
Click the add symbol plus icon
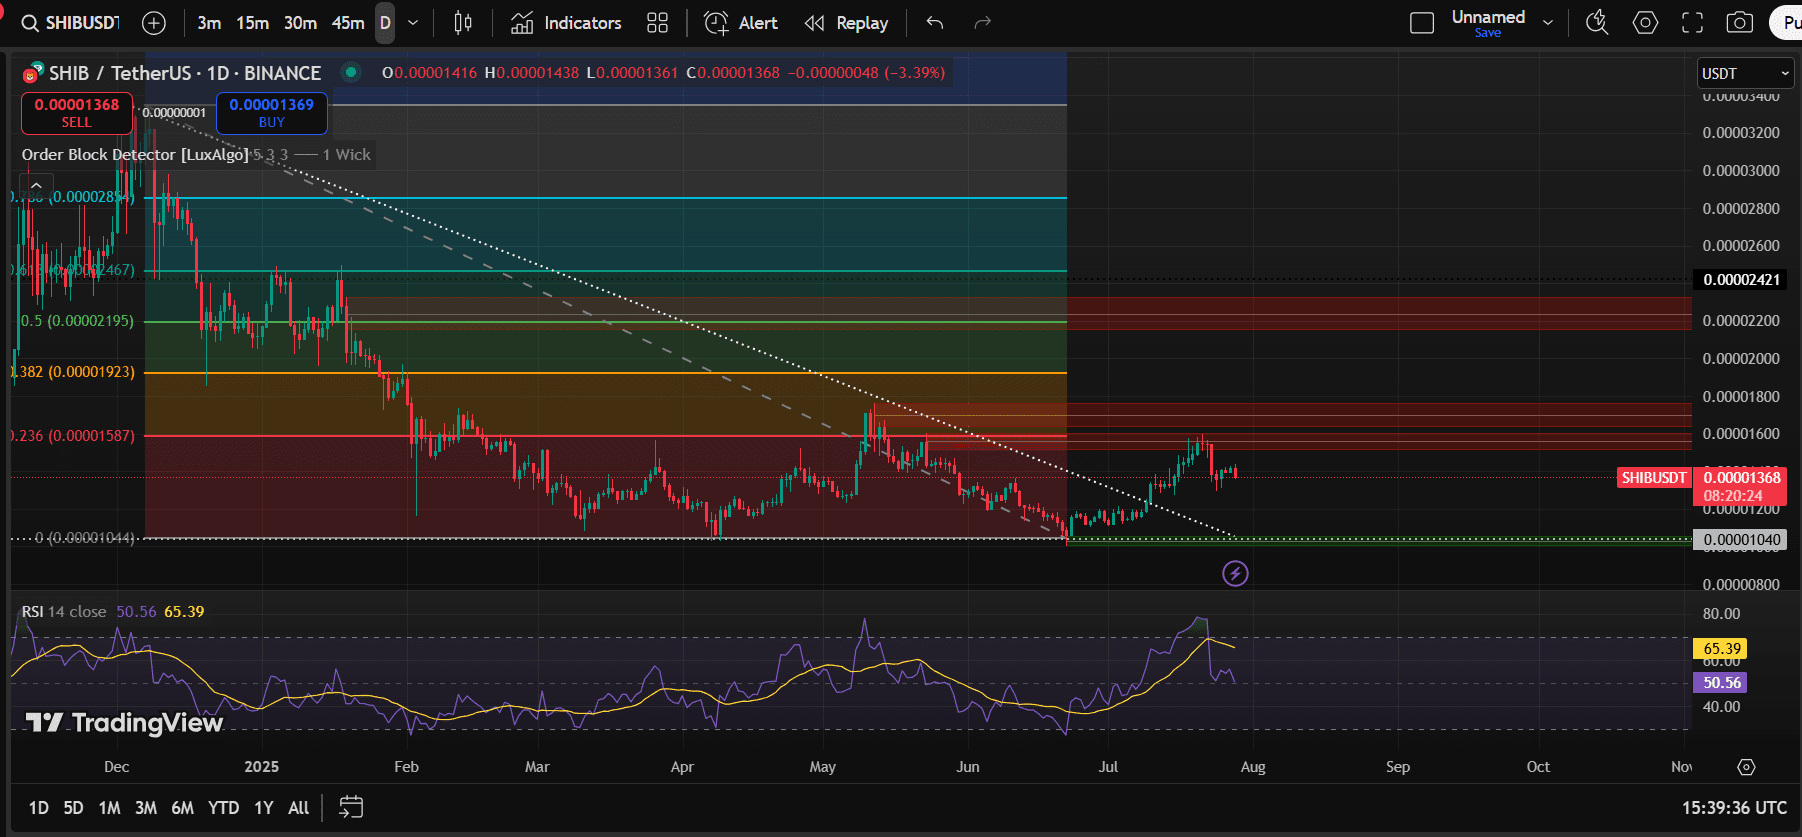pos(154,23)
